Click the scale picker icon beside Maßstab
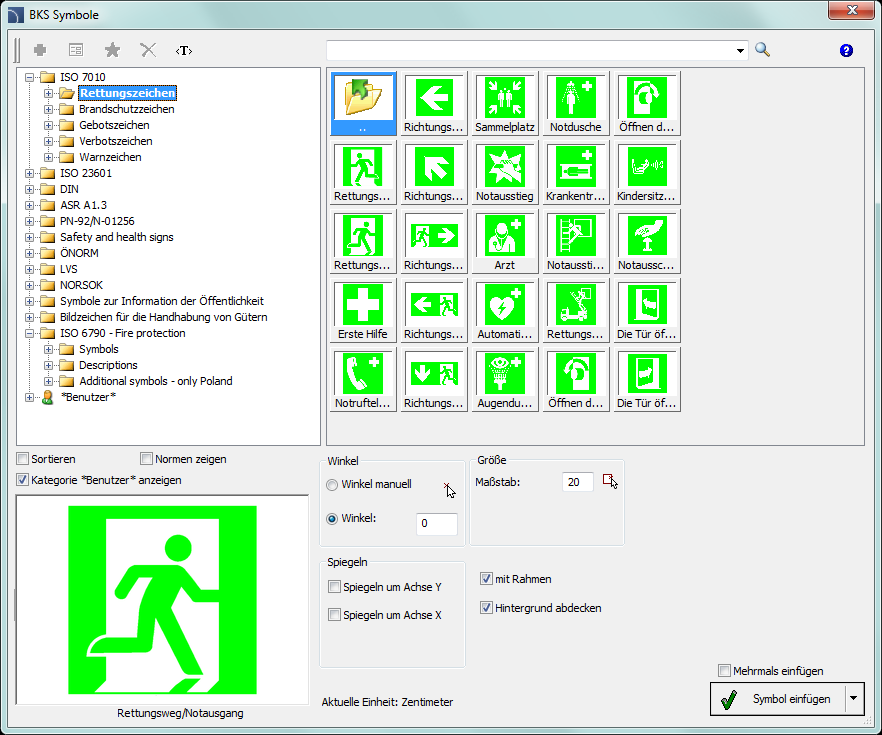Viewport: 882px width, 735px height. [x=610, y=482]
